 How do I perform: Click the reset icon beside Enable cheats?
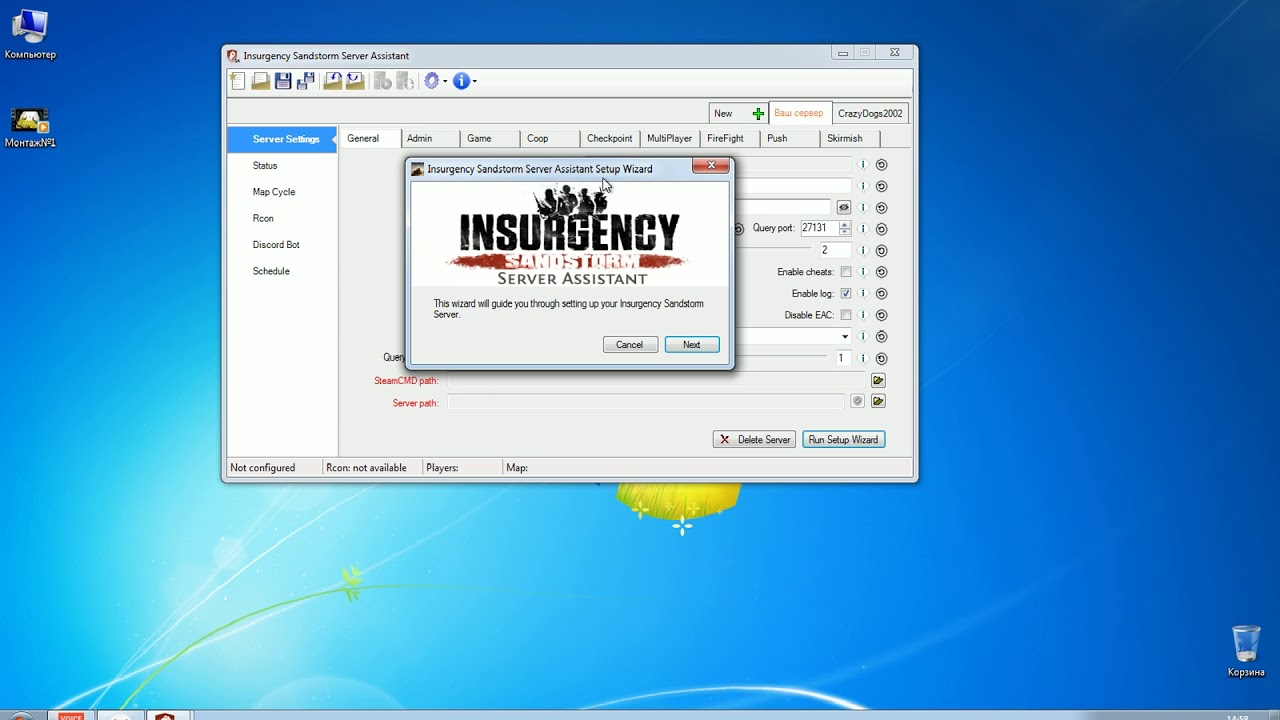[x=881, y=272]
